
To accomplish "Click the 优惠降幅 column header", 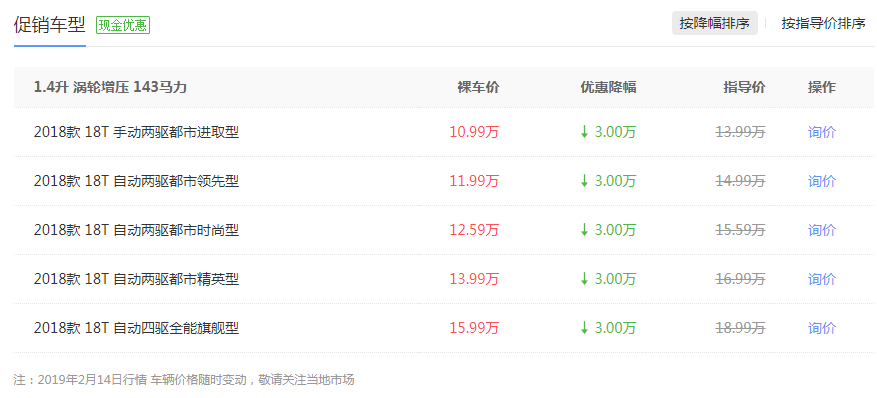I will [608, 87].
